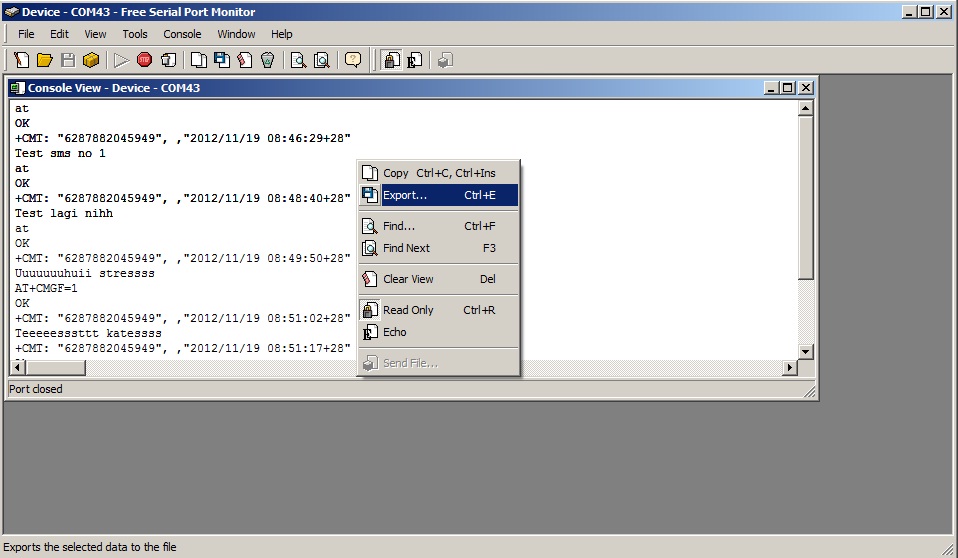Toggle the Echo 'E' icon in toolbar

pos(414,60)
